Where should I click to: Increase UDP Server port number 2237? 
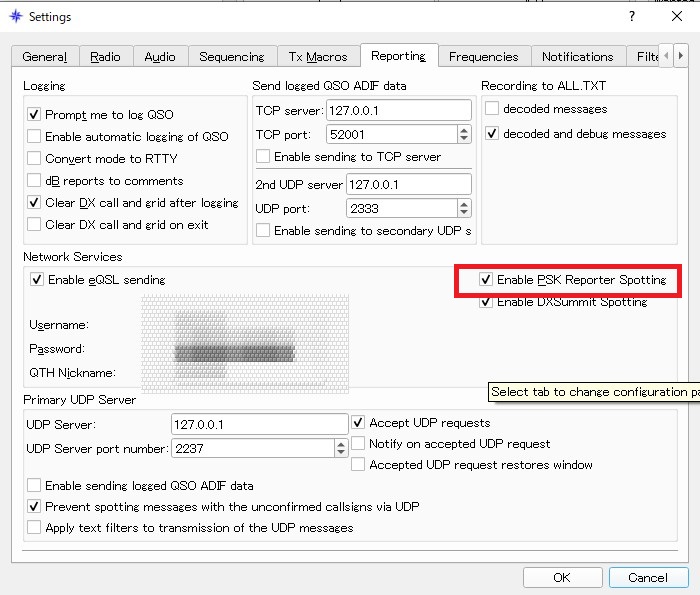[x=341, y=443]
